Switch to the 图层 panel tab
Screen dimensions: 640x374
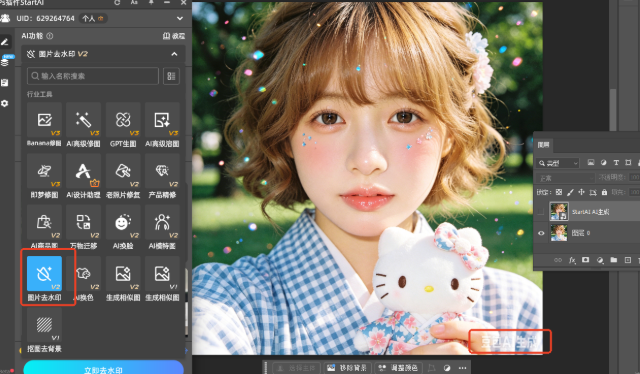543,145
